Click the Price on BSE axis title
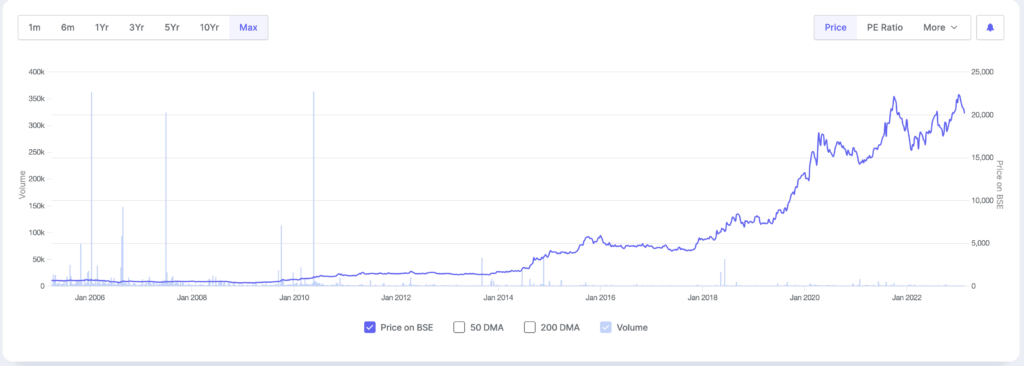The height and width of the screenshot is (366, 1024). tap(1000, 184)
